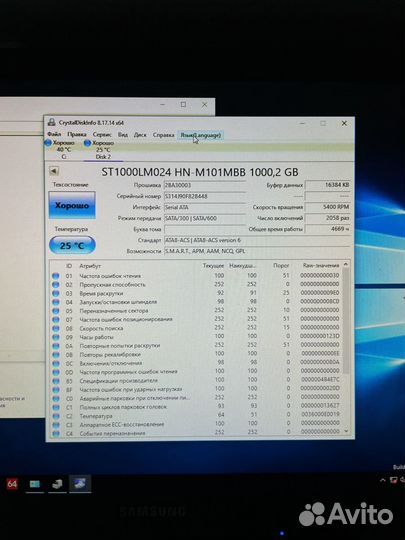This screenshot has width=405, height=540.
Task: Show hidden system tray icons
Action: pyautogui.click(x=383, y=480)
